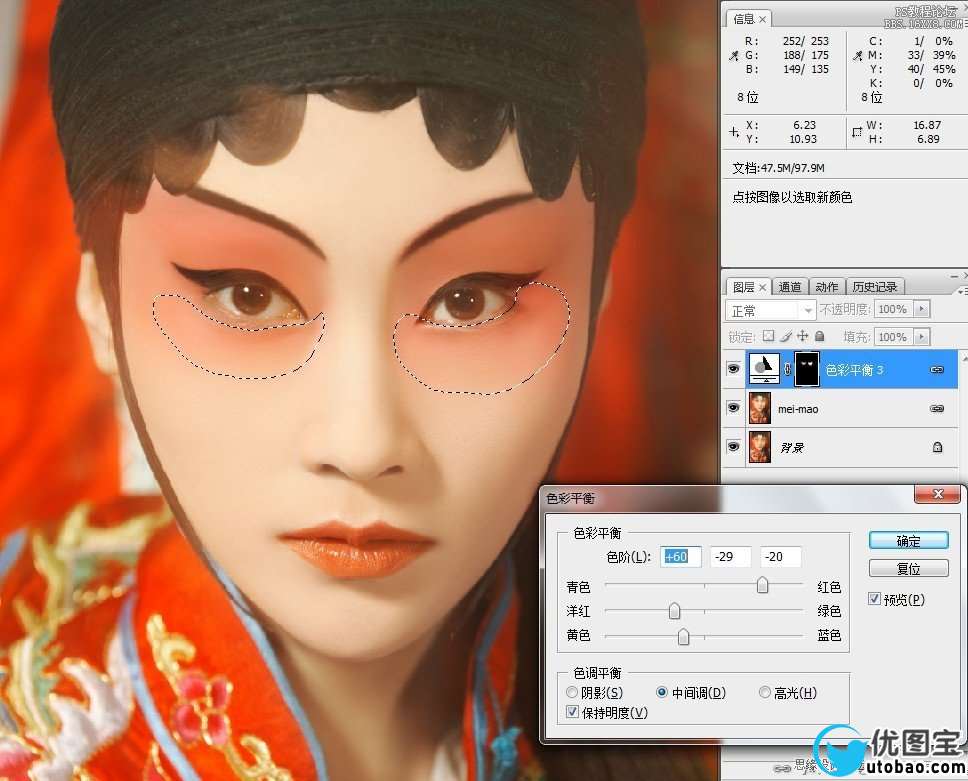
Task: Select the 中间调(D) radio button
Action: point(661,692)
